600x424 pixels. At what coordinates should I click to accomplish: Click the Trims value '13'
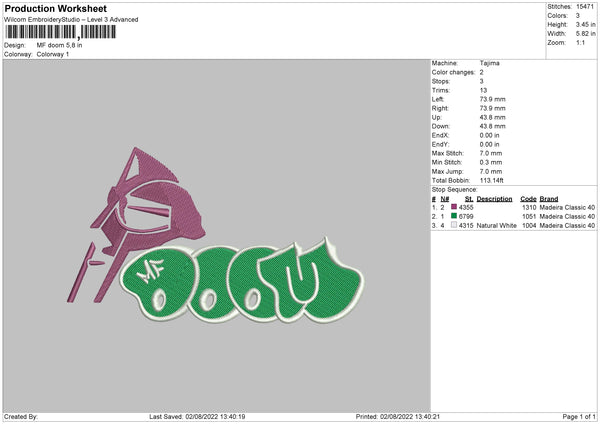click(483, 90)
